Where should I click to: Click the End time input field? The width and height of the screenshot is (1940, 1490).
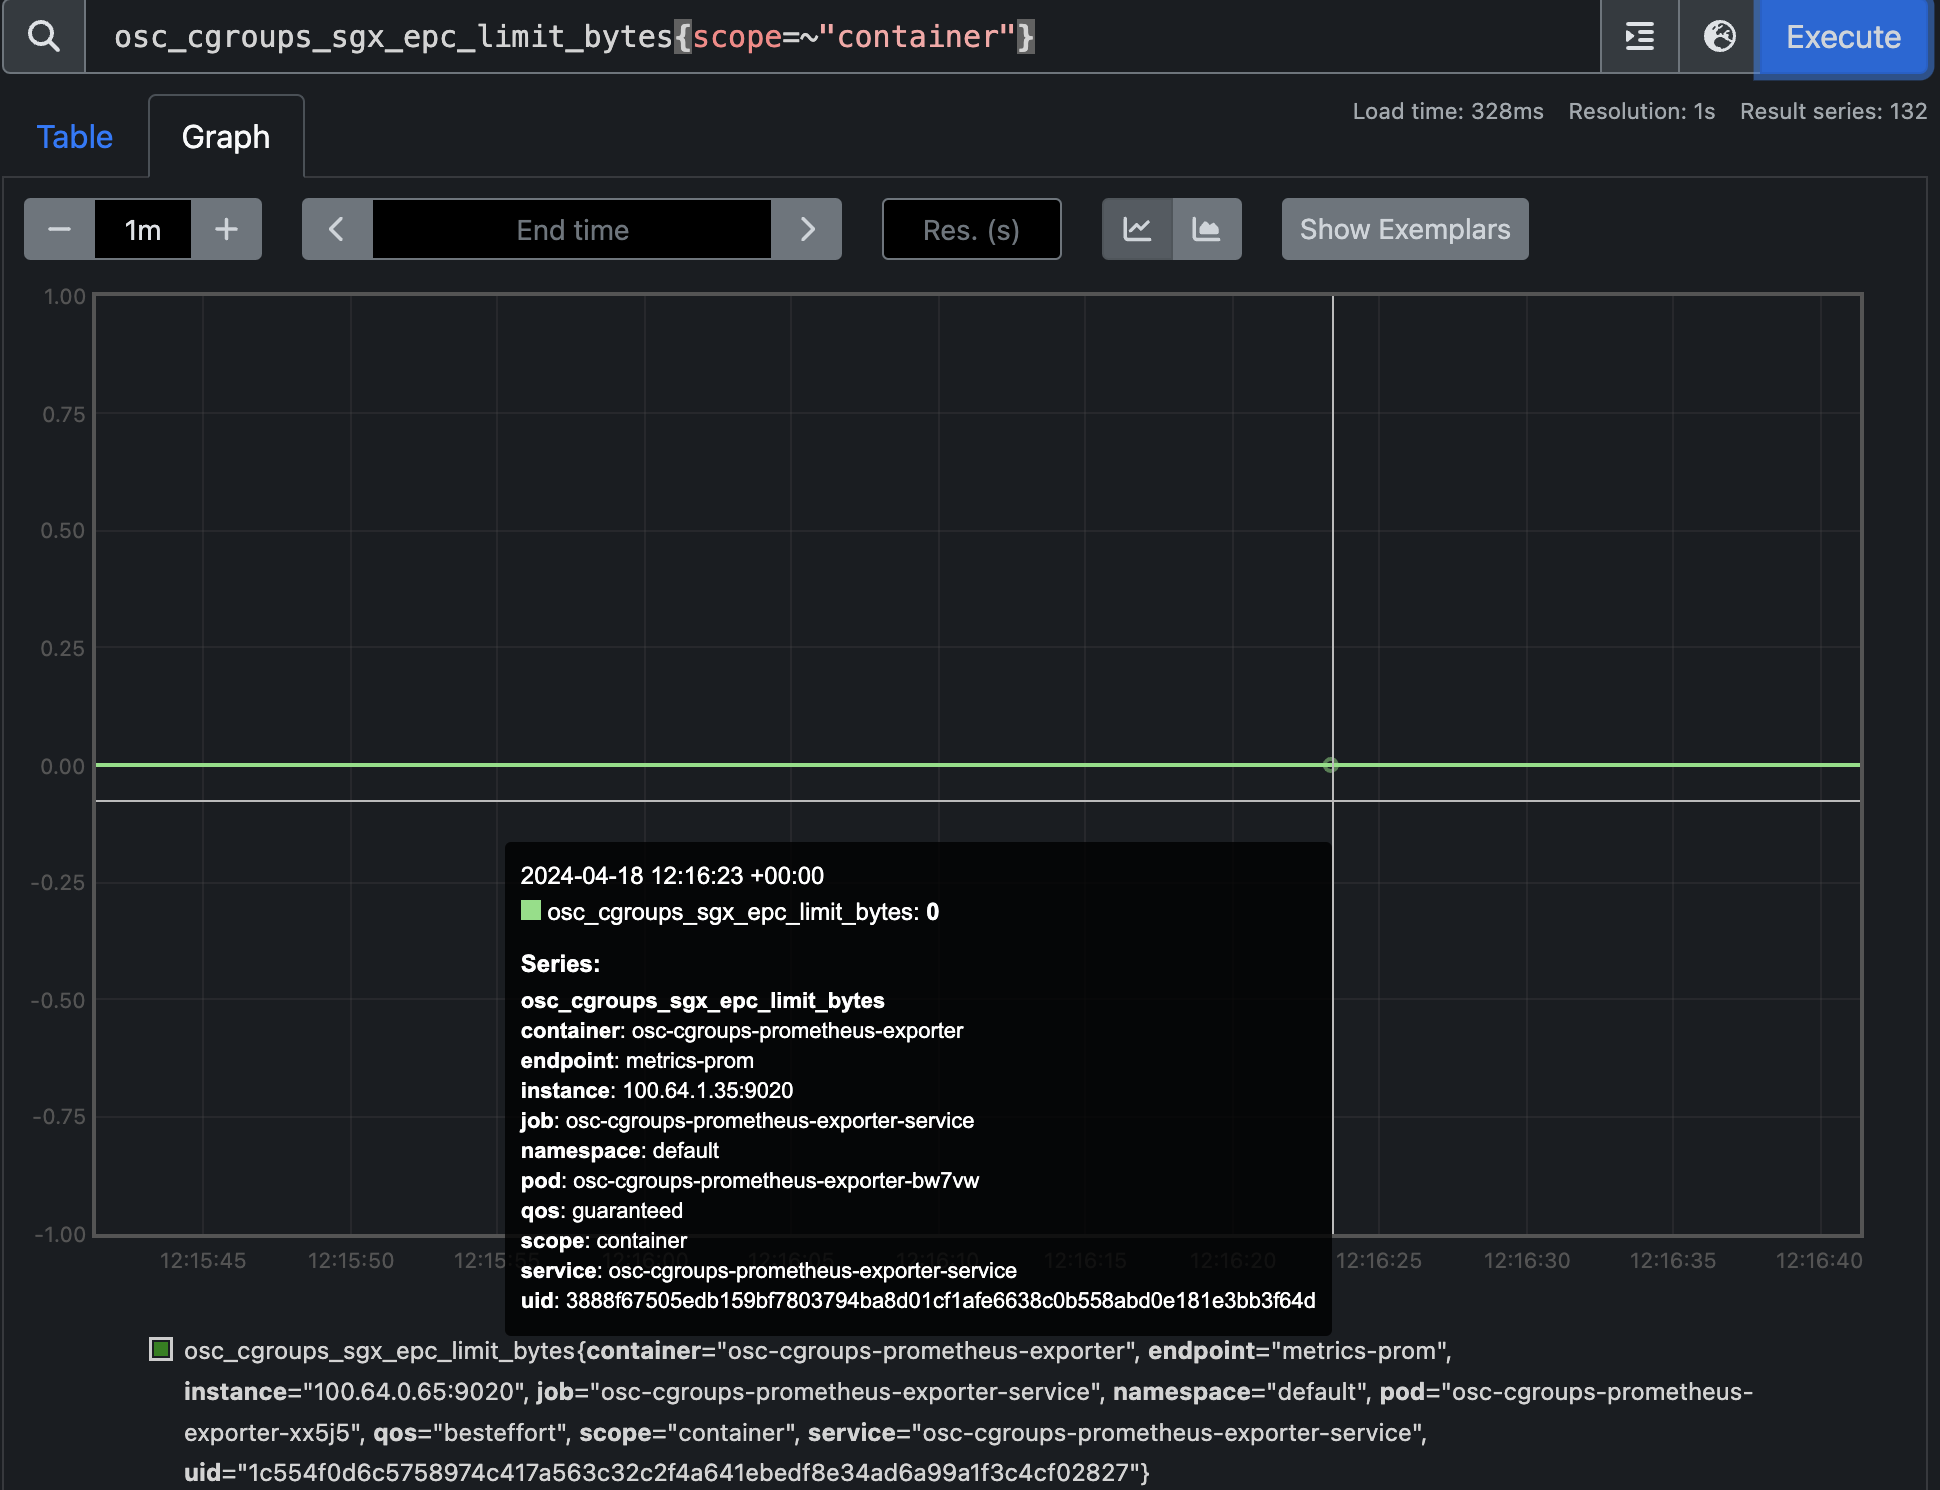pos(572,230)
